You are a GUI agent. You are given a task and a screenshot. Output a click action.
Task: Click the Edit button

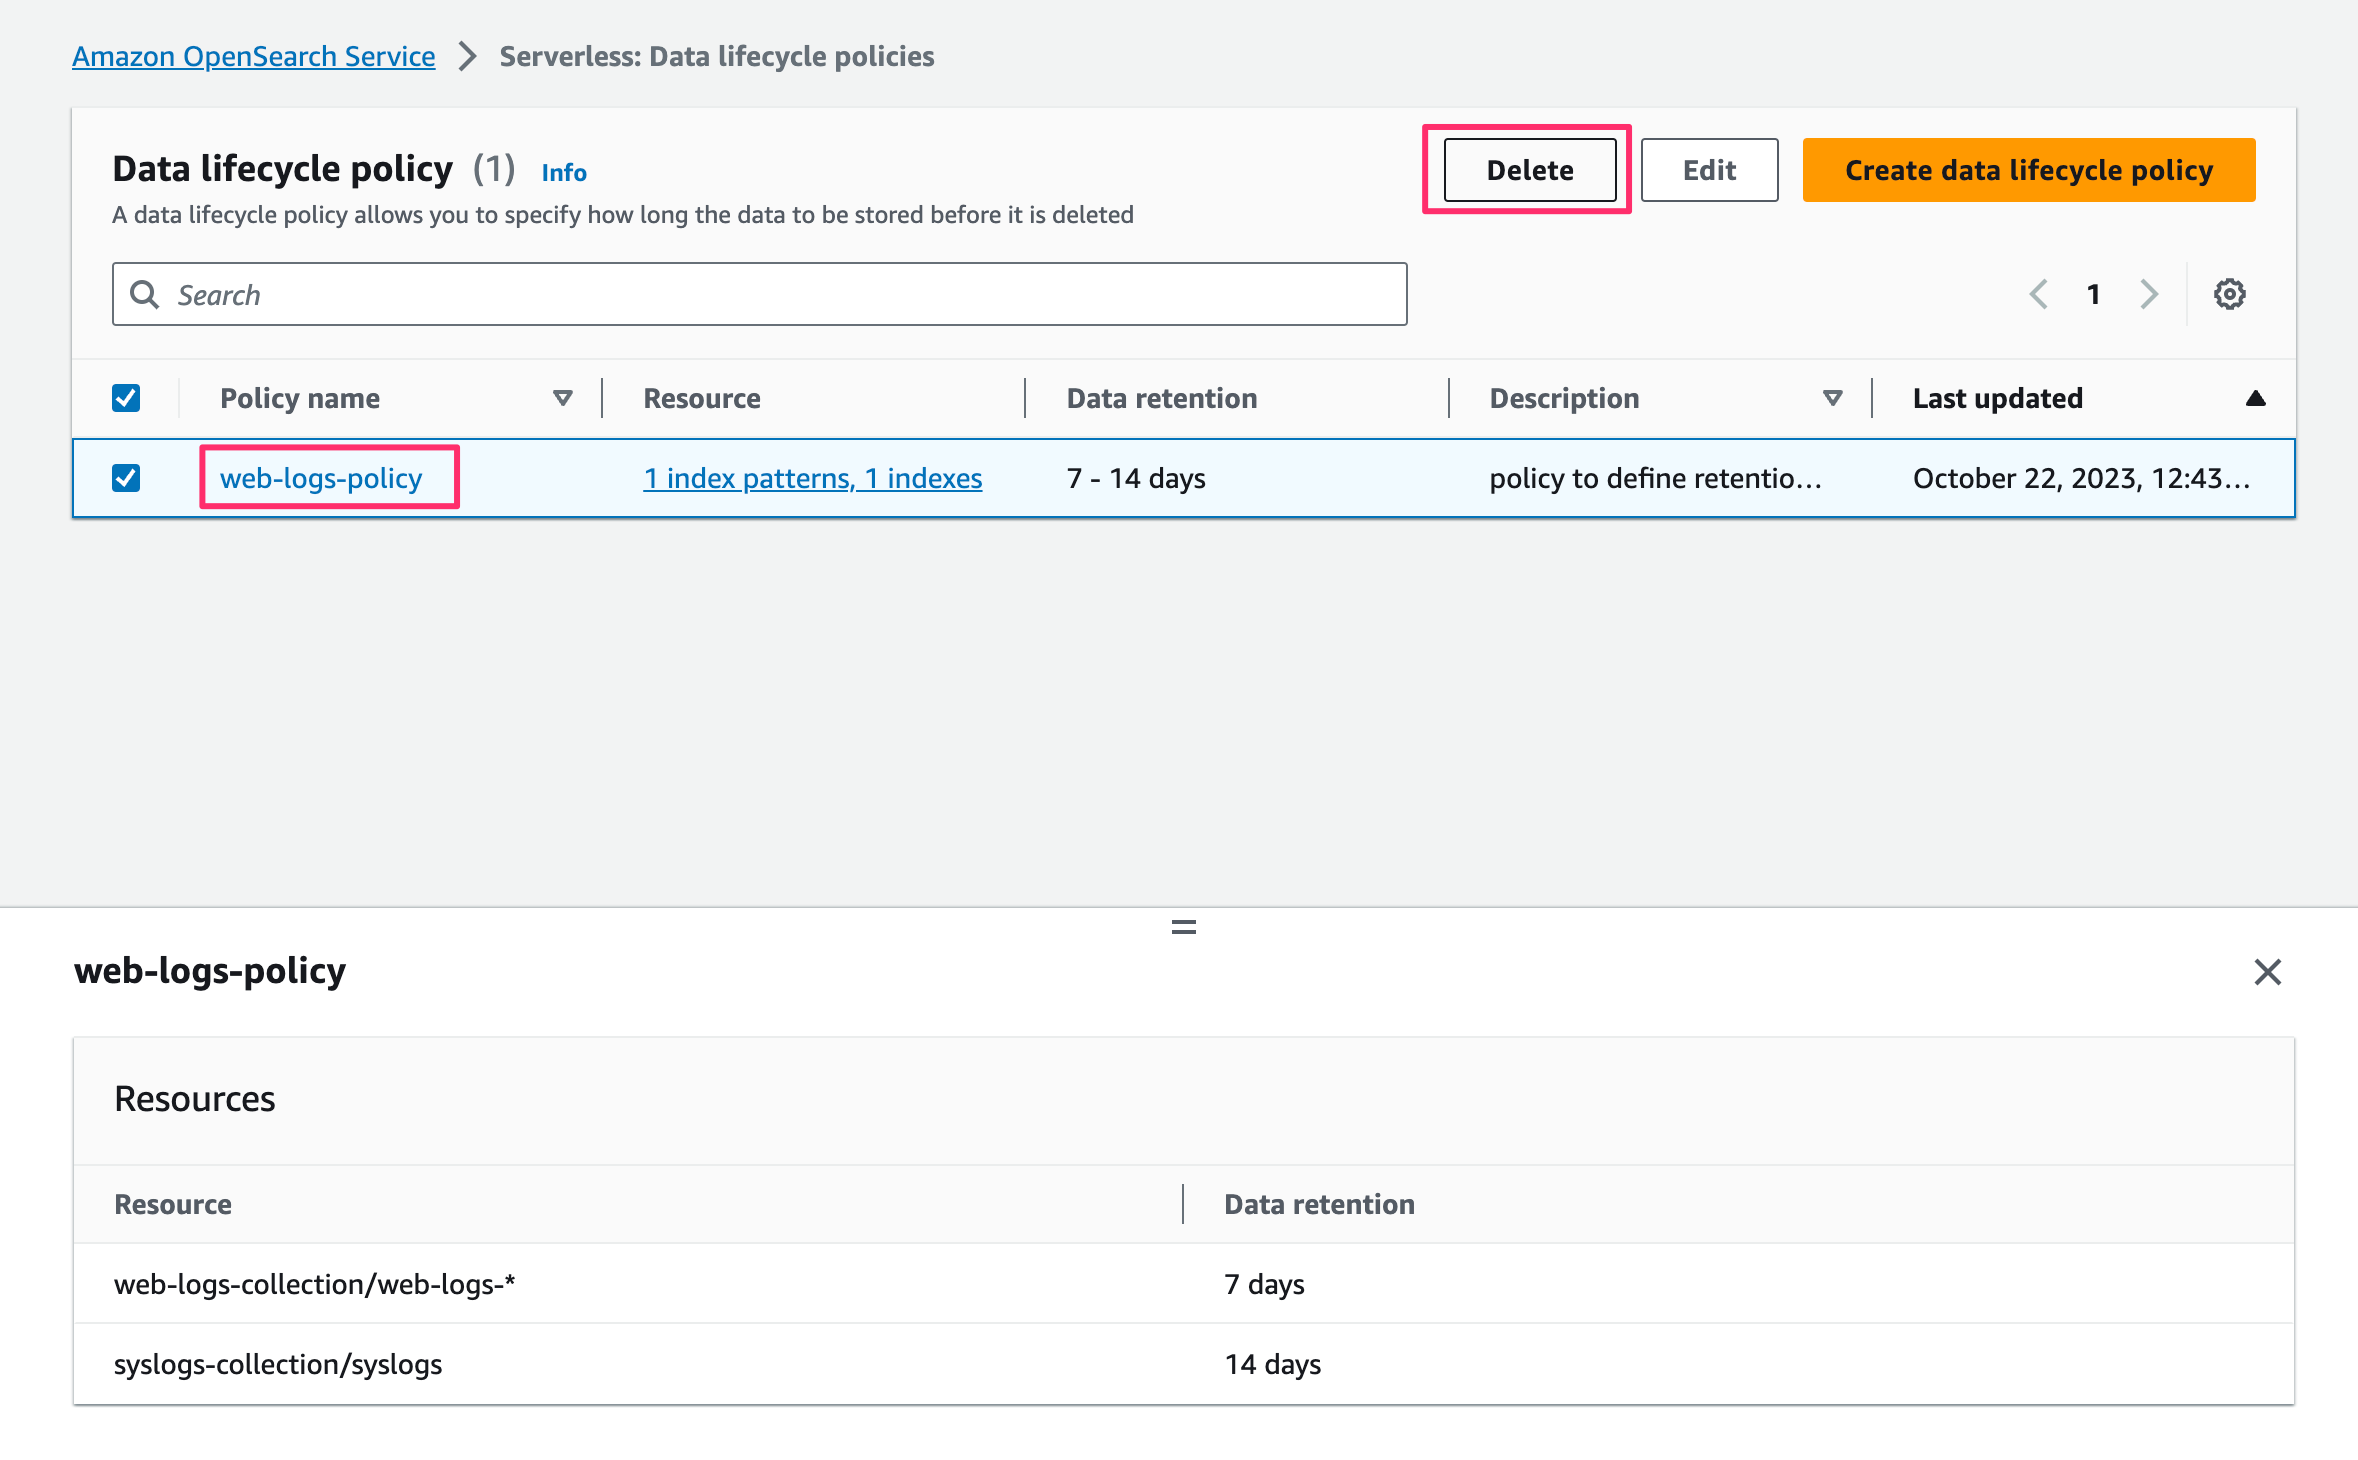click(1709, 170)
